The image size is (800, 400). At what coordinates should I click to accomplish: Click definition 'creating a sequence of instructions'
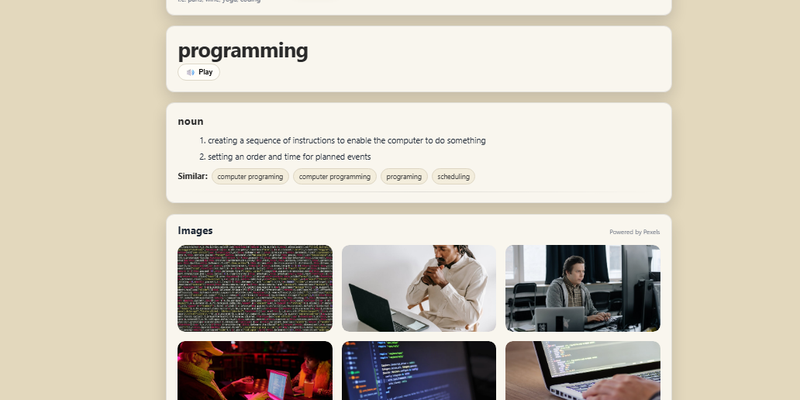click(x=347, y=140)
